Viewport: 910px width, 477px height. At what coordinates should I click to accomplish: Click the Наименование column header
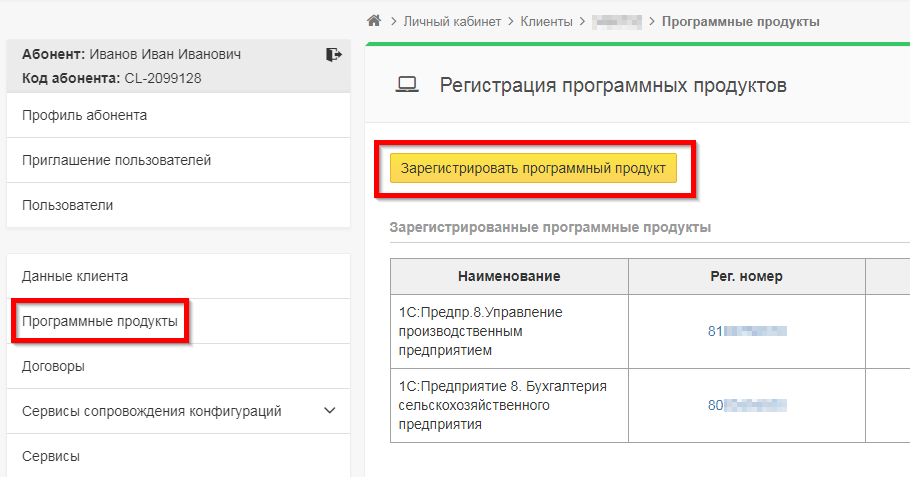pyautogui.click(x=509, y=276)
